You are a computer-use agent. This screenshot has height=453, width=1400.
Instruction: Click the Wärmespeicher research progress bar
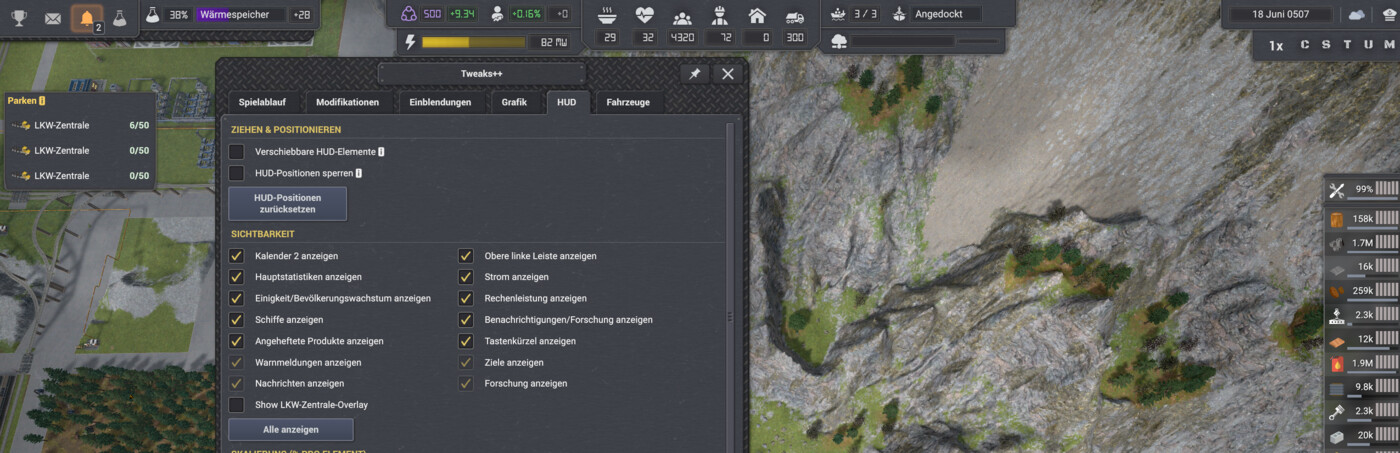(x=239, y=15)
